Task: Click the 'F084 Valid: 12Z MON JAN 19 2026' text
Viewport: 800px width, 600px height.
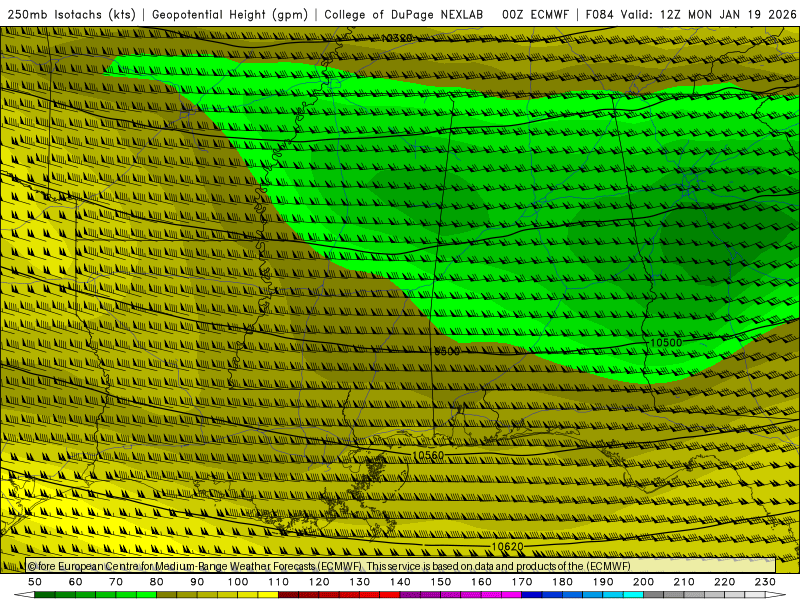Action: click(x=691, y=14)
